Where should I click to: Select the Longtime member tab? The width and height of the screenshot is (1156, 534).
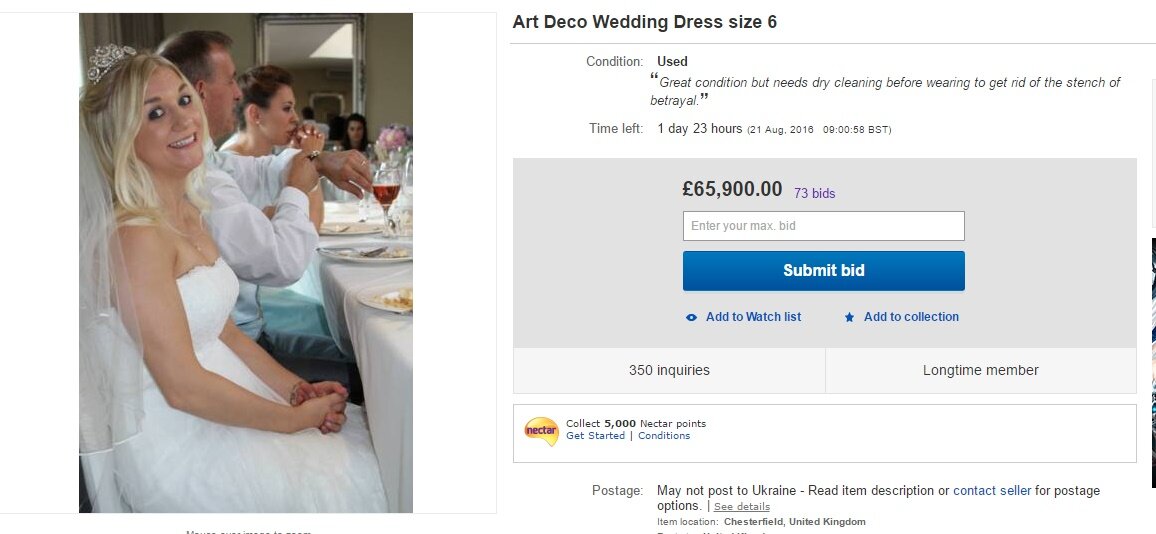980,370
